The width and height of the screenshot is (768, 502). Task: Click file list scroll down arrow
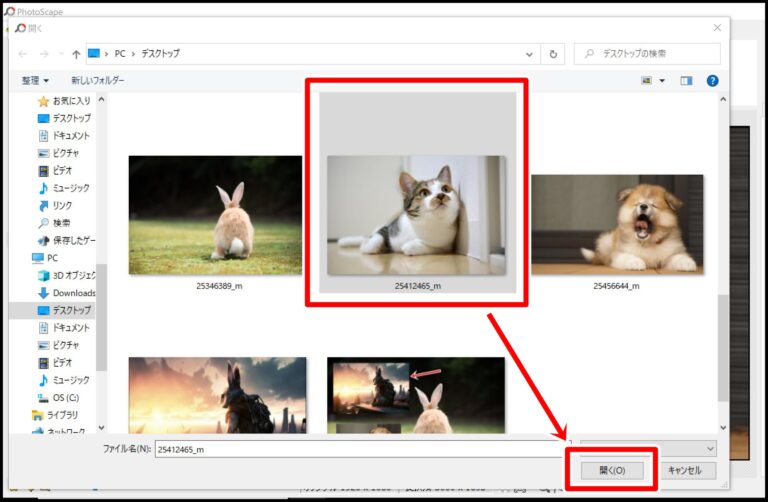[723, 428]
